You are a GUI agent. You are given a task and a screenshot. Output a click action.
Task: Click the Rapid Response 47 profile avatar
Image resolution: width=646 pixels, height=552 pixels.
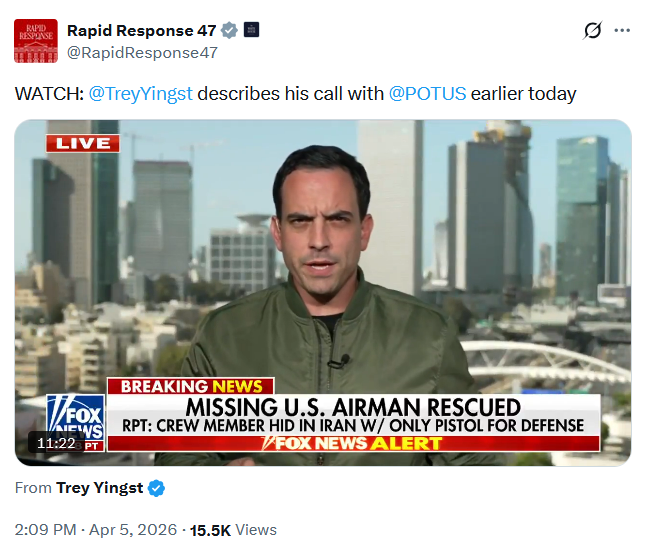pos(36,41)
